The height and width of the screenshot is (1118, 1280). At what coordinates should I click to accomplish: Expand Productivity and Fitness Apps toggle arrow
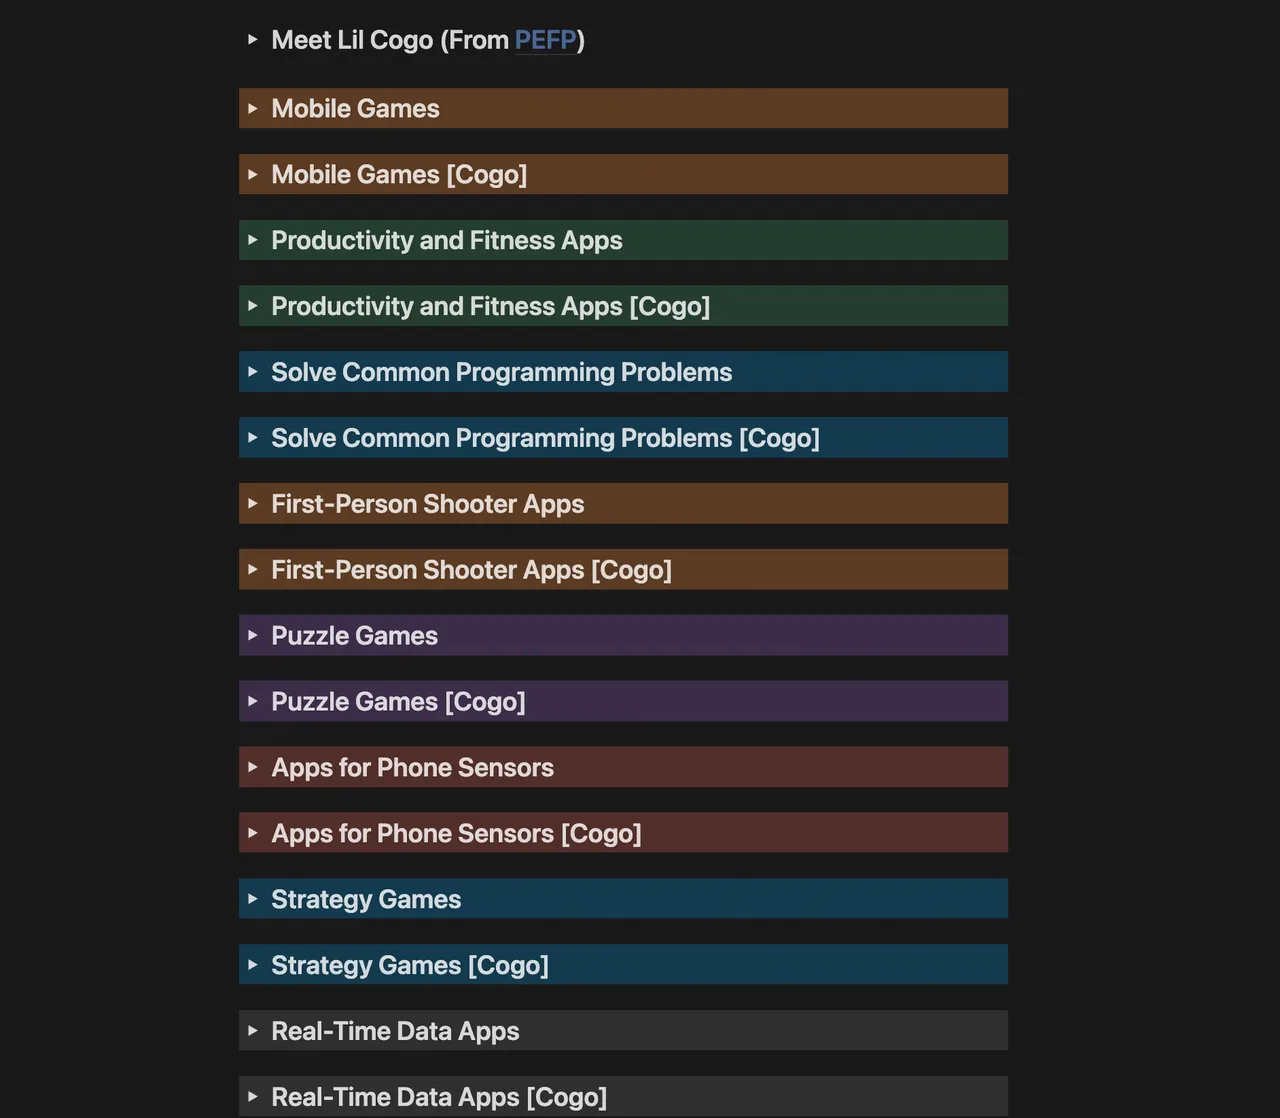tap(253, 240)
